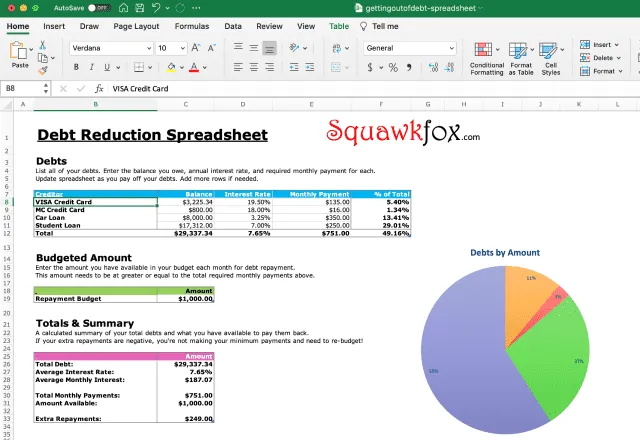This screenshot has height=440, width=640.
Task: Apply percent style to cell
Action: point(393,68)
